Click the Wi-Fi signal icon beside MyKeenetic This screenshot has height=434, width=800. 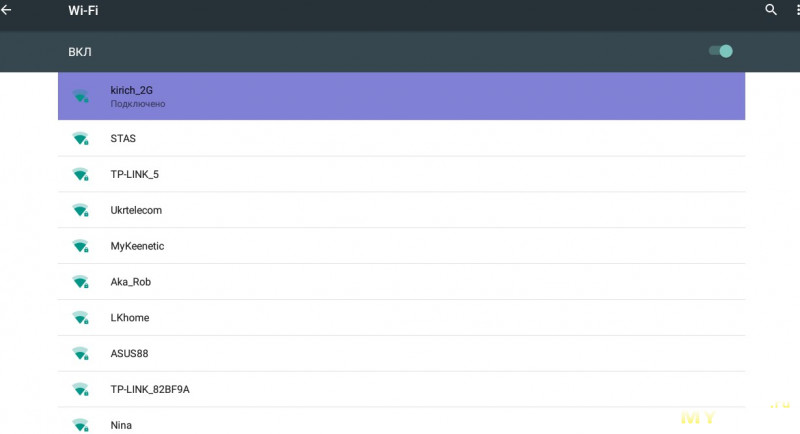tap(81, 247)
